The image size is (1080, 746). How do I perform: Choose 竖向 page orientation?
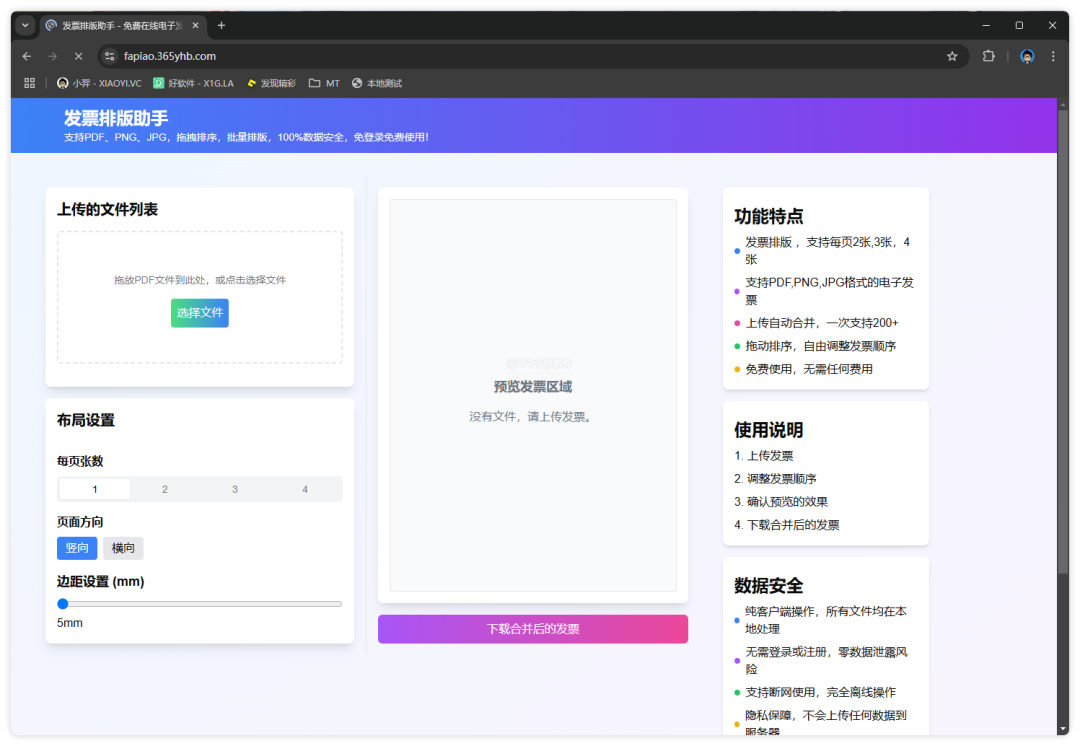click(x=77, y=548)
